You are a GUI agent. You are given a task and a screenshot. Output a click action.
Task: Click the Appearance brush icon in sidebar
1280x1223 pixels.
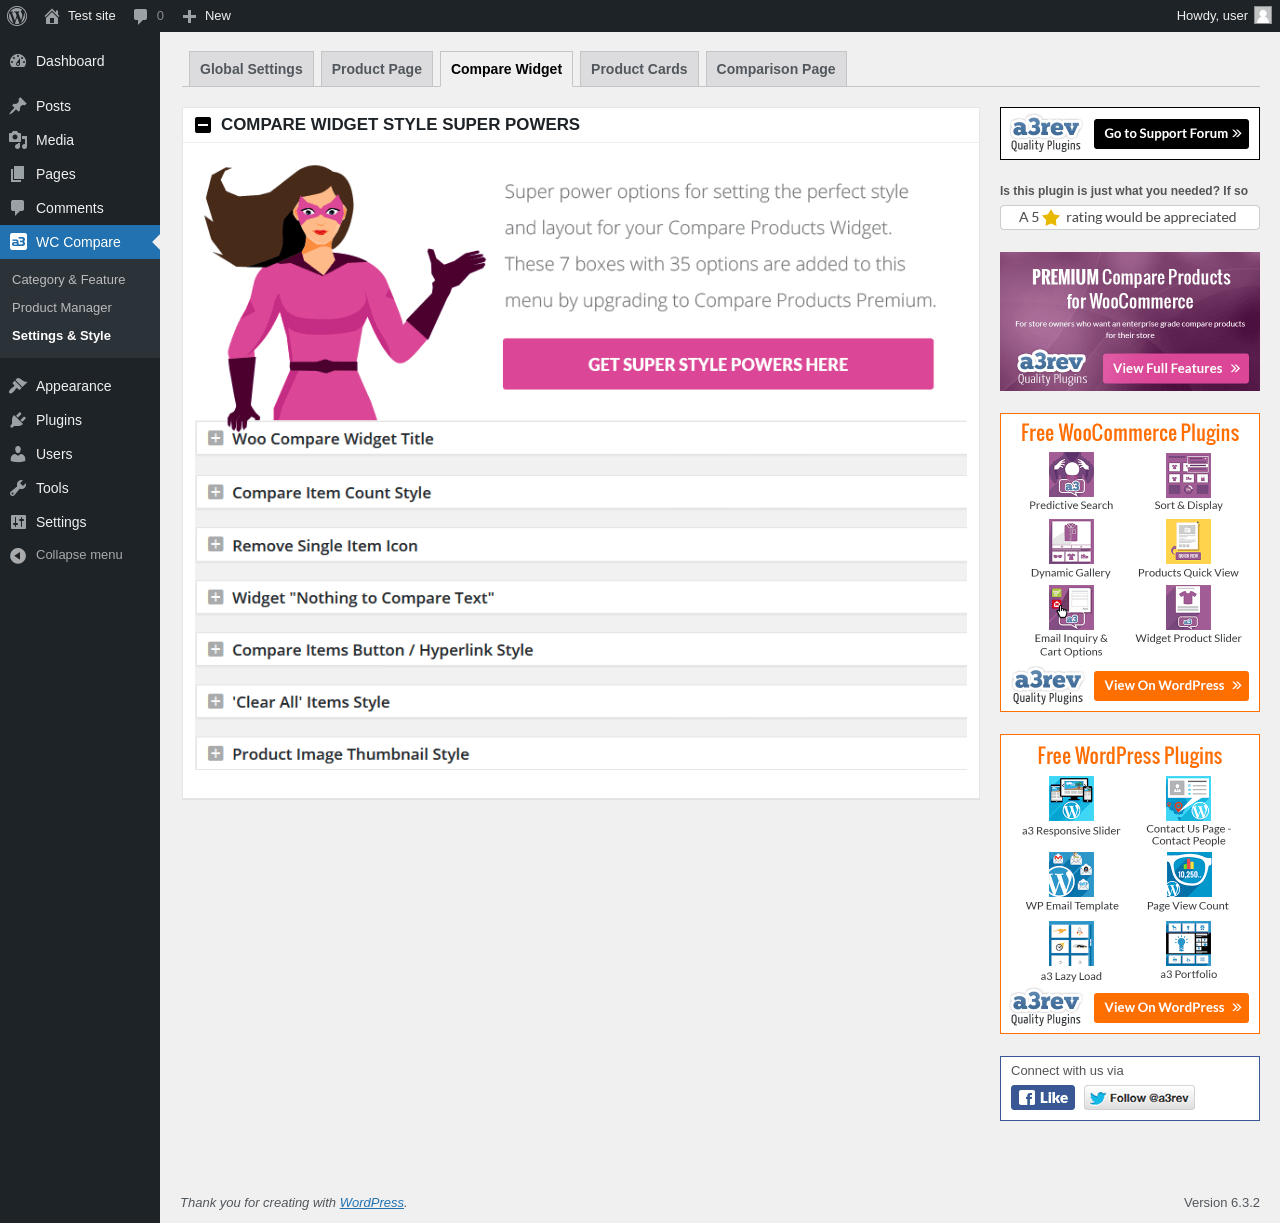(18, 386)
